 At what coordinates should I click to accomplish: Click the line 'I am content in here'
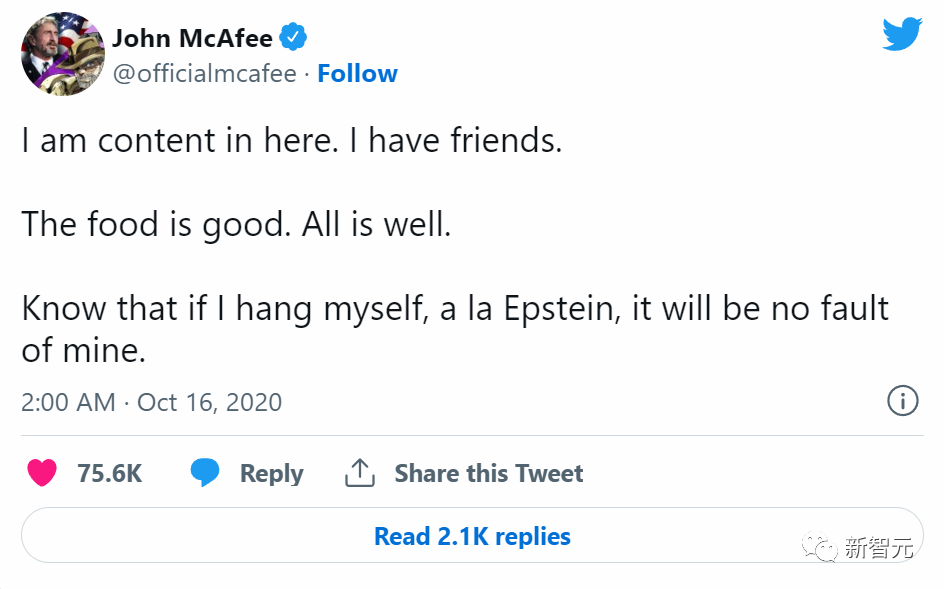click(x=292, y=140)
